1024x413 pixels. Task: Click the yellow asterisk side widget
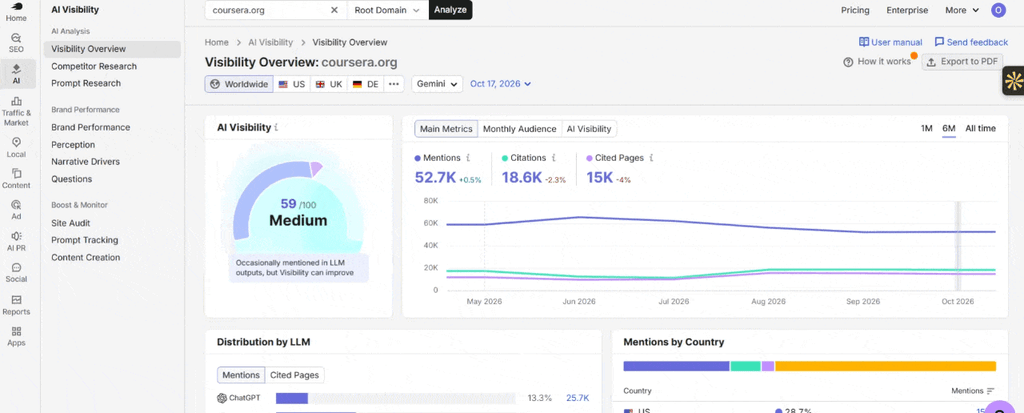(x=1014, y=81)
